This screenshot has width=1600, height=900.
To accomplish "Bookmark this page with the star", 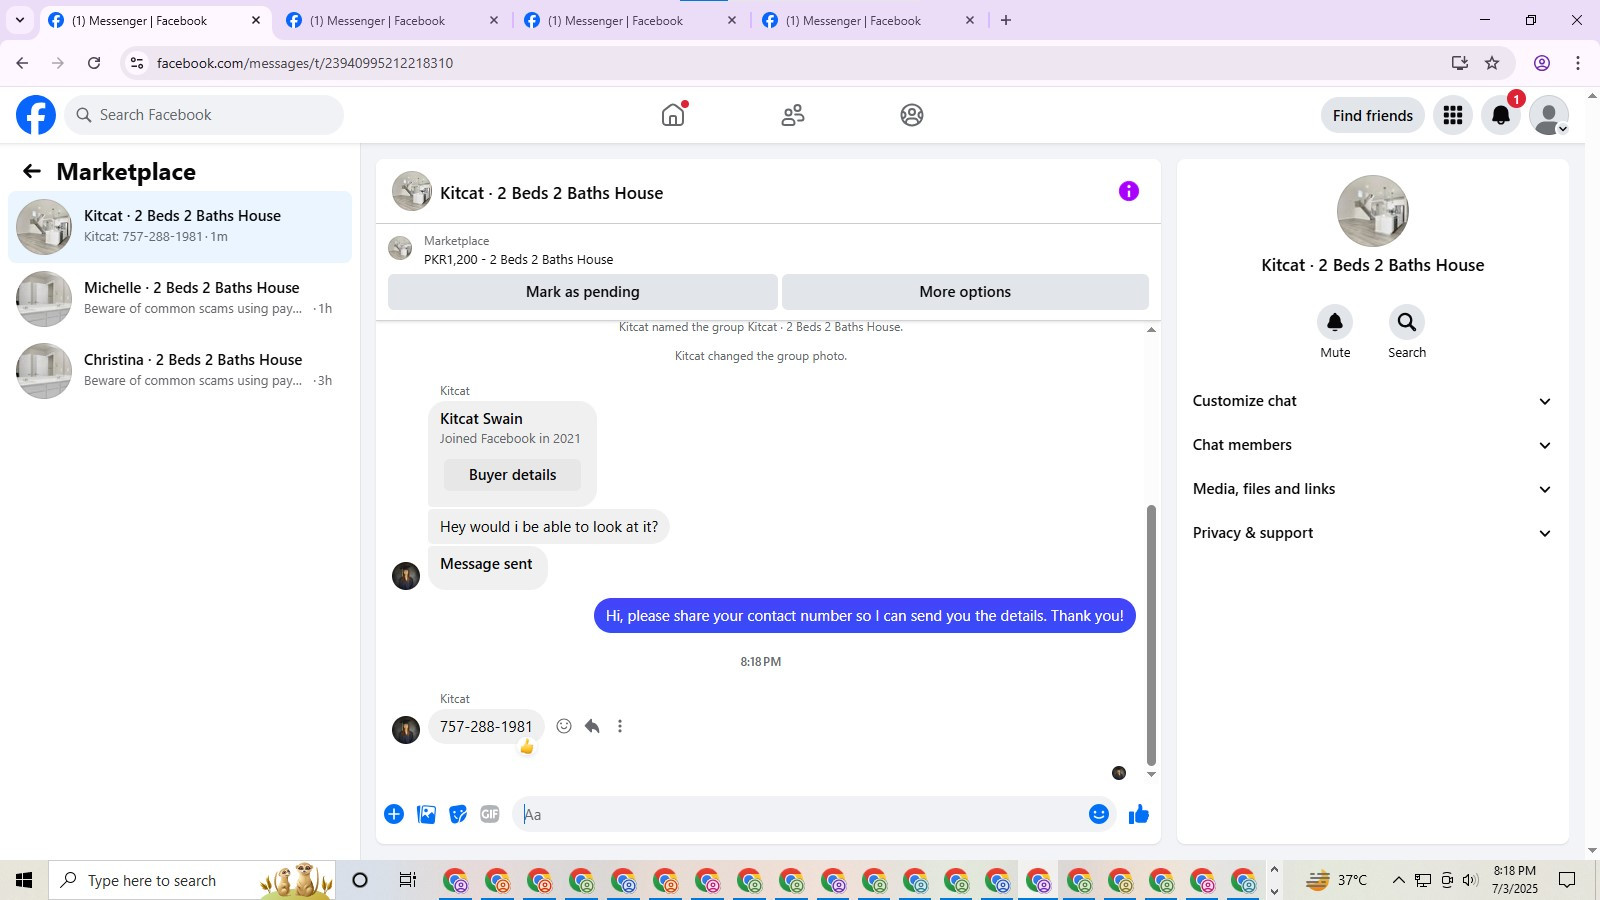I will coord(1492,63).
